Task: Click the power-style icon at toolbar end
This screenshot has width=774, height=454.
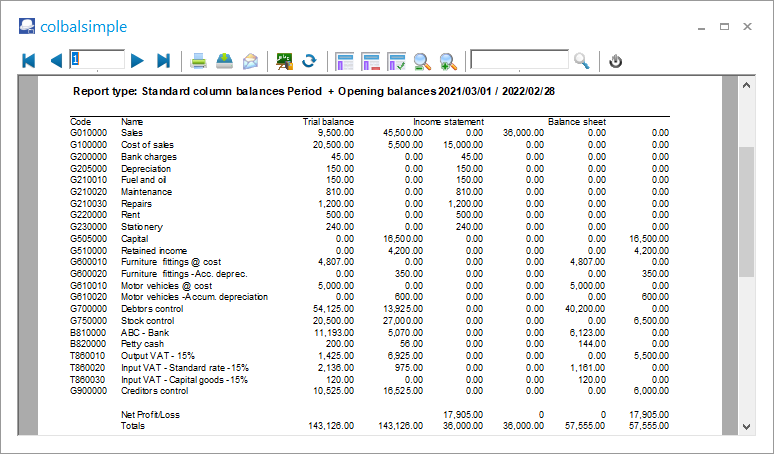Action: coord(616,61)
